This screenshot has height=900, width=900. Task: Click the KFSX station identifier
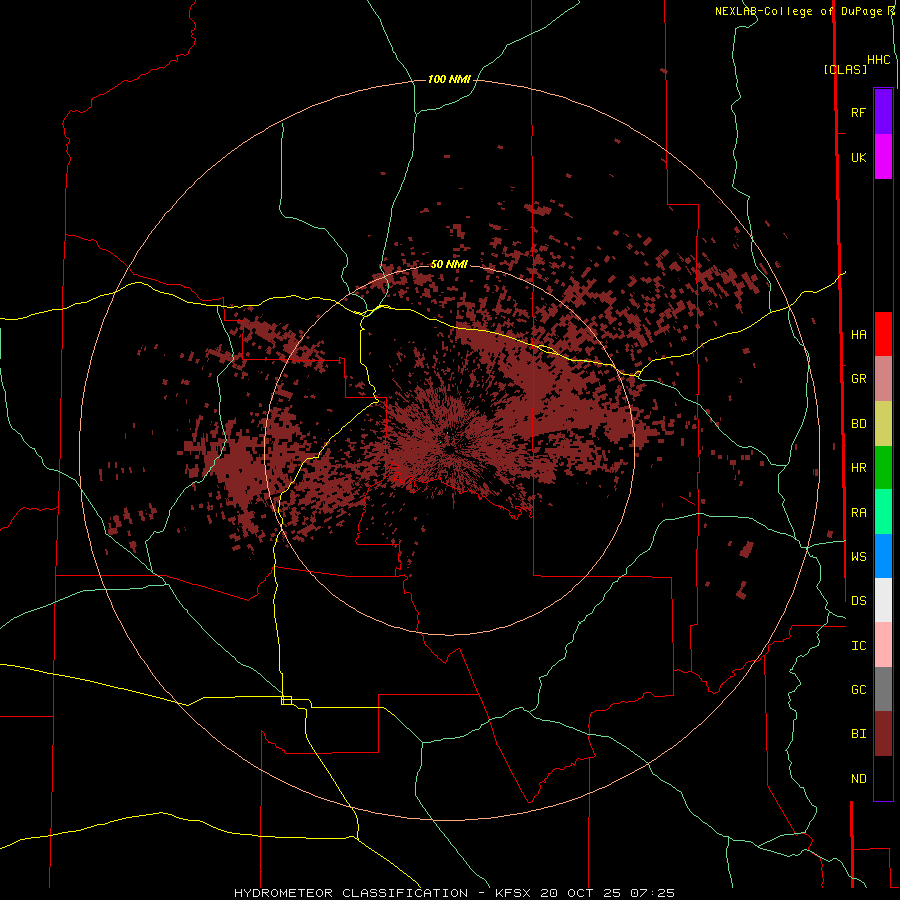tap(515, 893)
